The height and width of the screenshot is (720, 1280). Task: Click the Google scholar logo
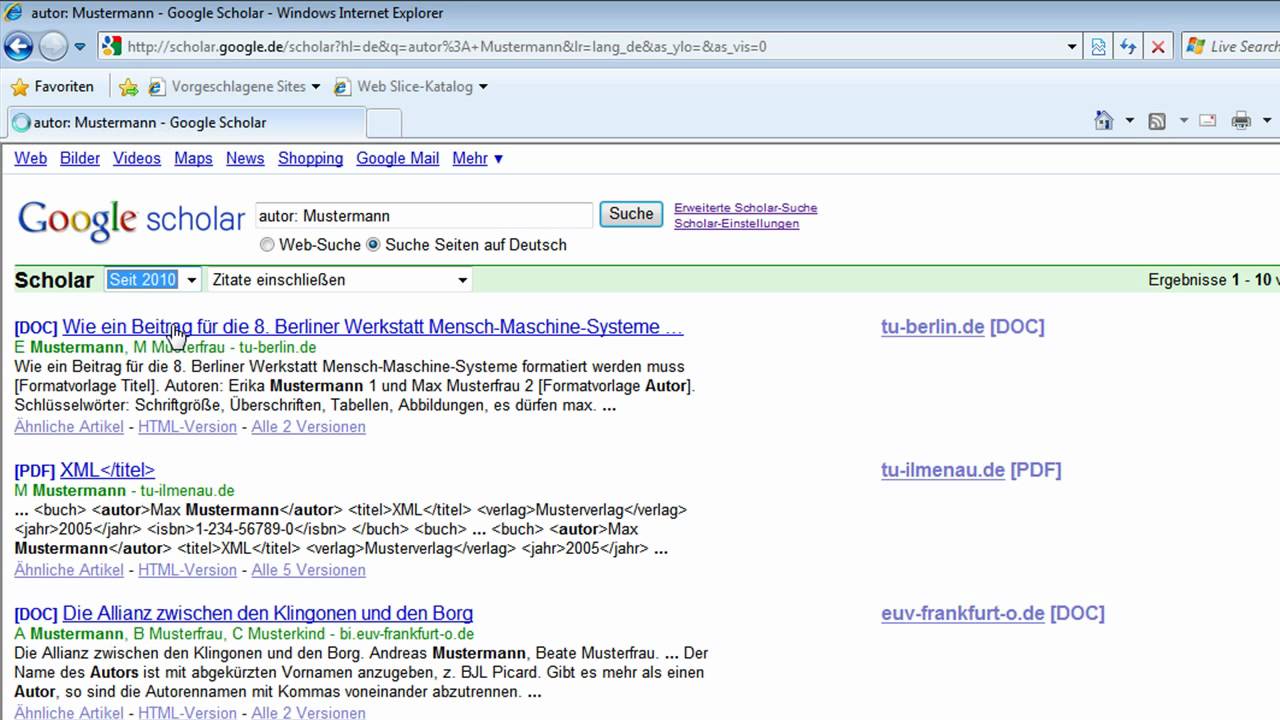pos(131,220)
